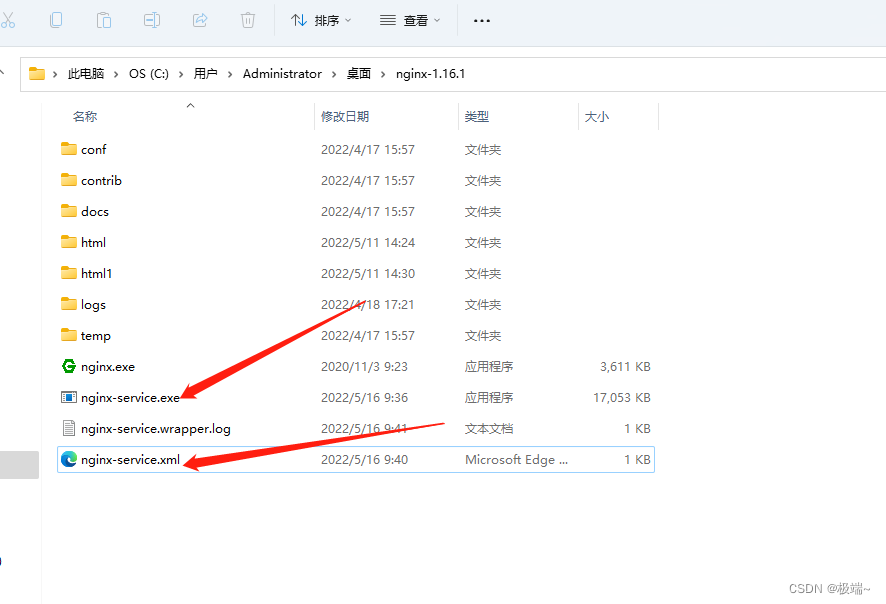886x604 pixels.
Task: Select 用户 in the breadcrumb path
Action: 206,74
